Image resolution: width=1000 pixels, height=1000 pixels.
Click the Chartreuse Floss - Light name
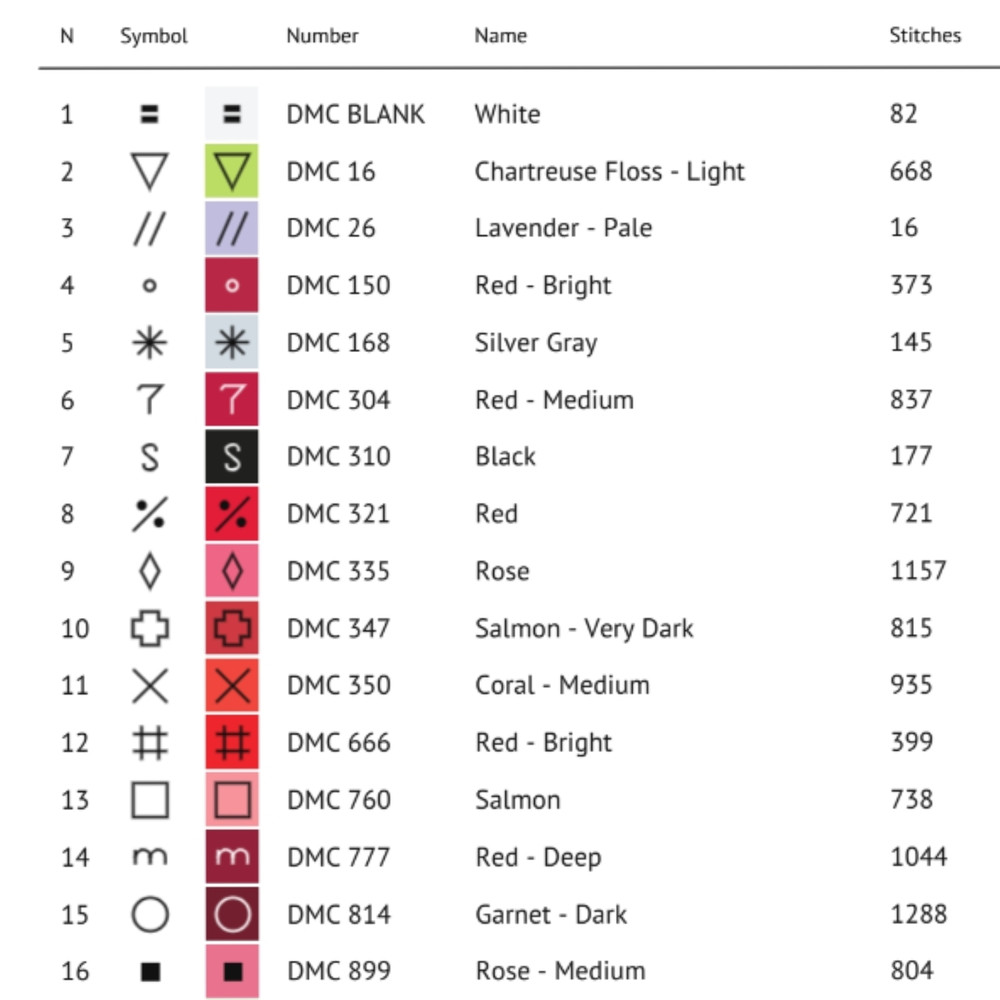click(x=609, y=171)
